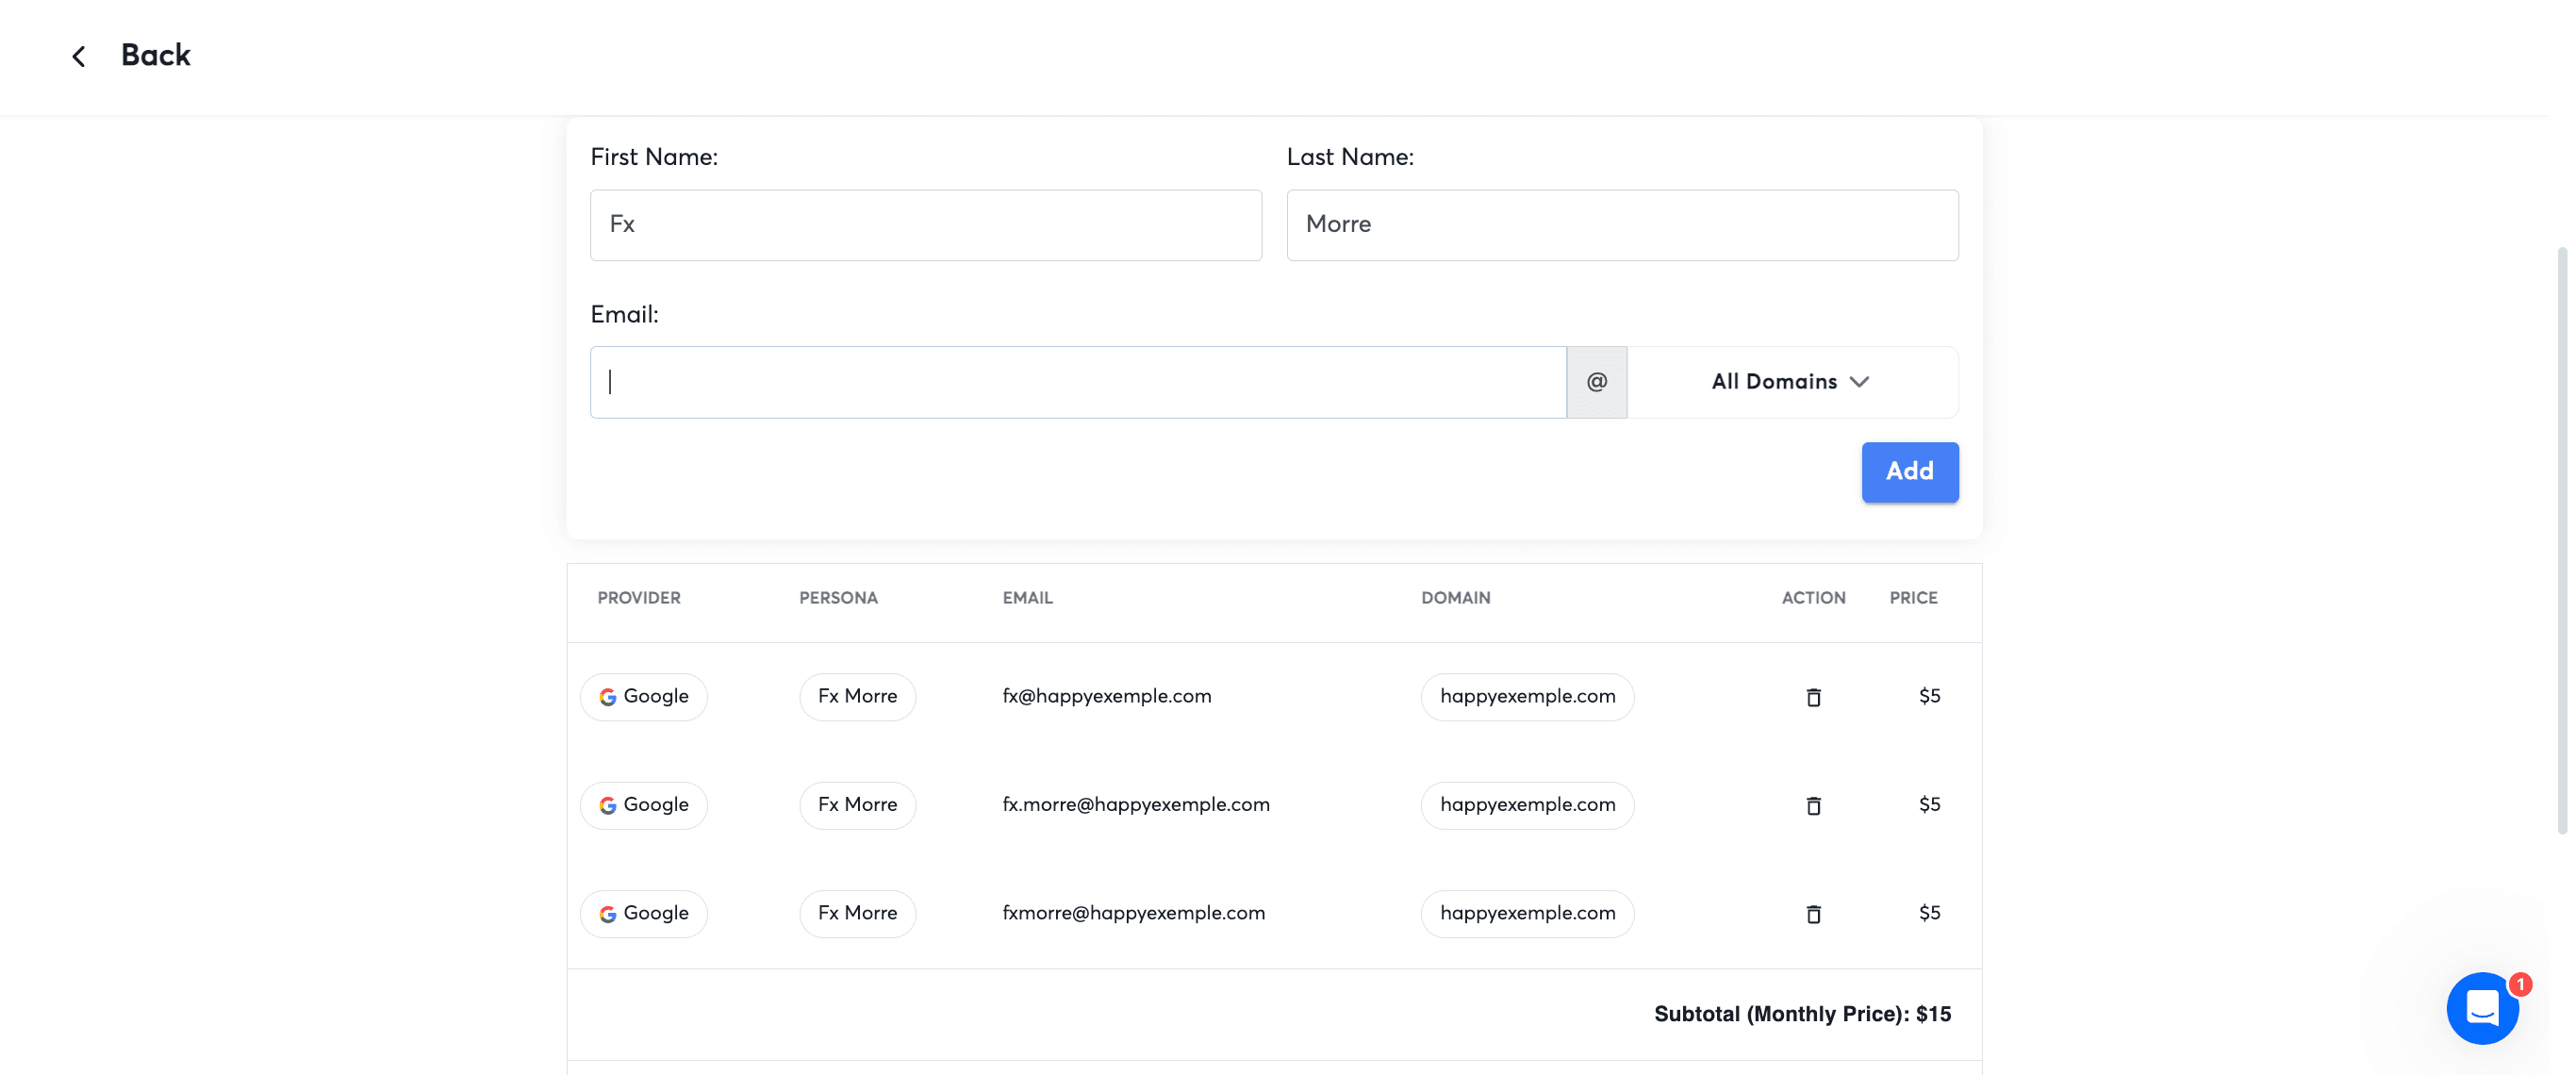The height and width of the screenshot is (1075, 2576).
Task: Click the $5 price in fx.morre row
Action: pos(1929,804)
